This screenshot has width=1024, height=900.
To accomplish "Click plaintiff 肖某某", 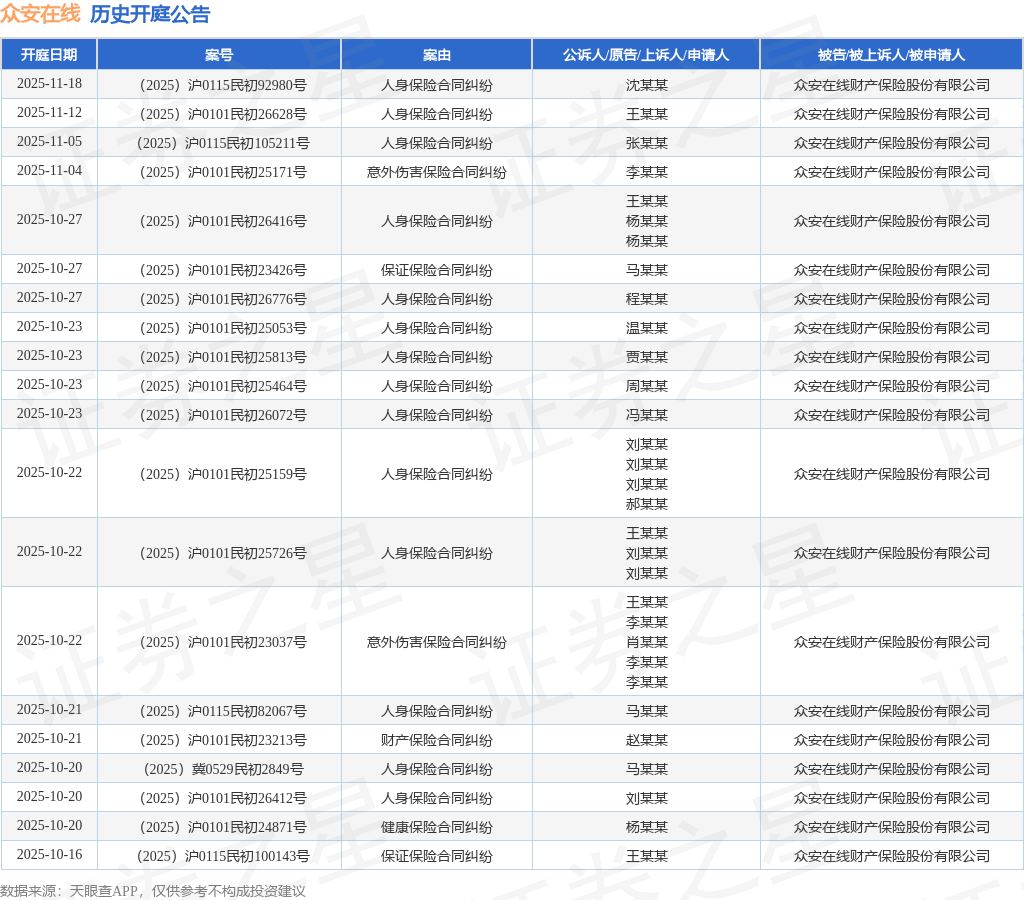I will tap(647, 643).
